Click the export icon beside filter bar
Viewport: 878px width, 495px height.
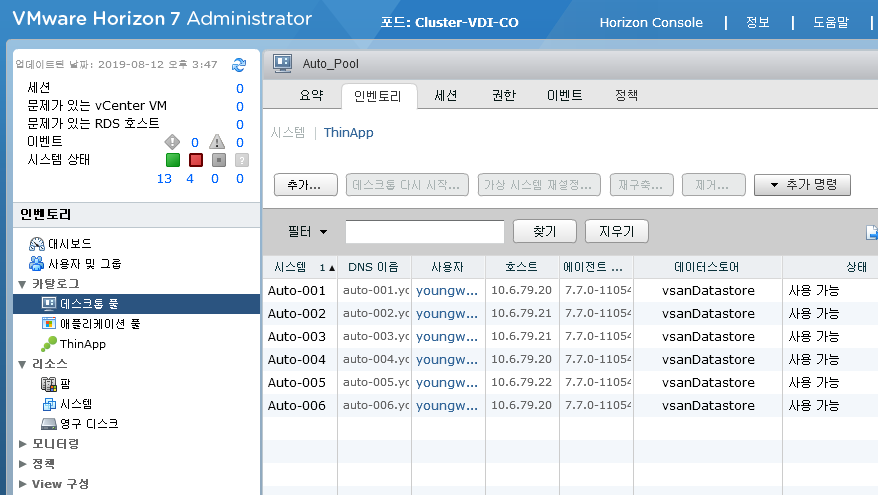(871, 232)
